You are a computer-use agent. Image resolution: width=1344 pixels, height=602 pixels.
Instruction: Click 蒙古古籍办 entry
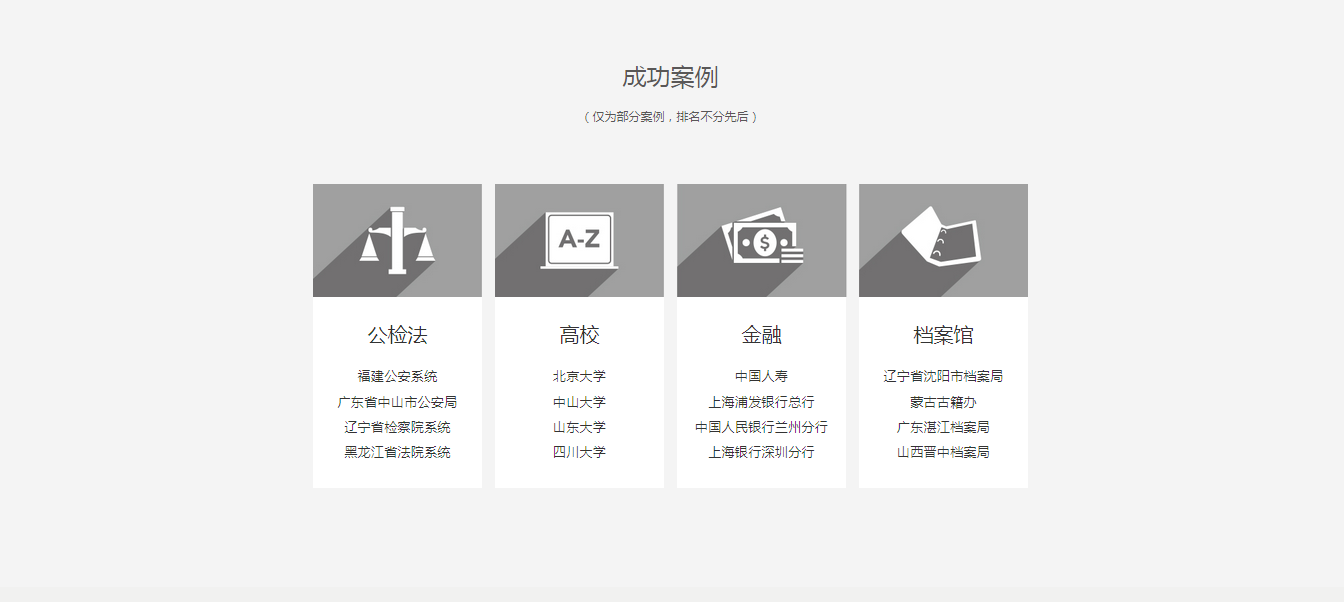coord(943,402)
